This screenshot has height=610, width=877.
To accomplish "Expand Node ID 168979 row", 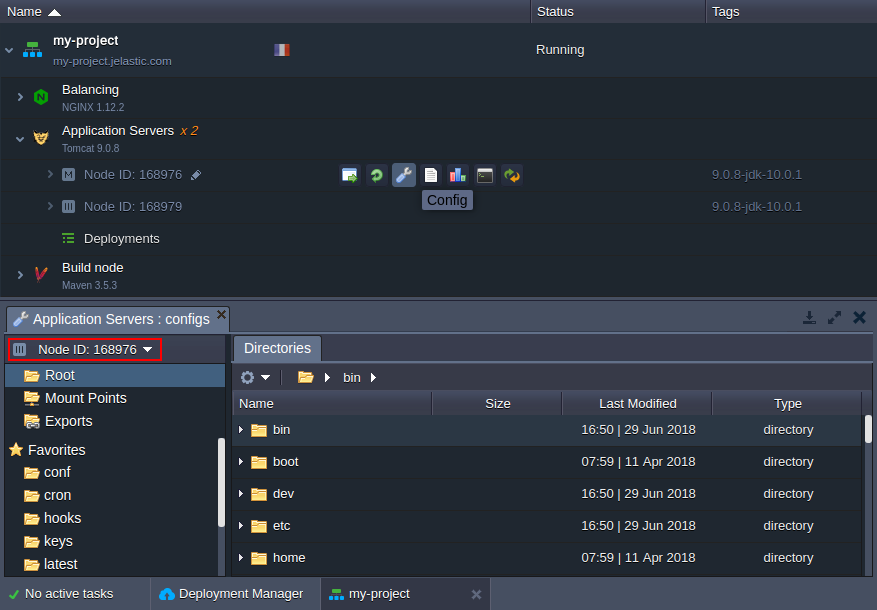I will click(x=50, y=206).
